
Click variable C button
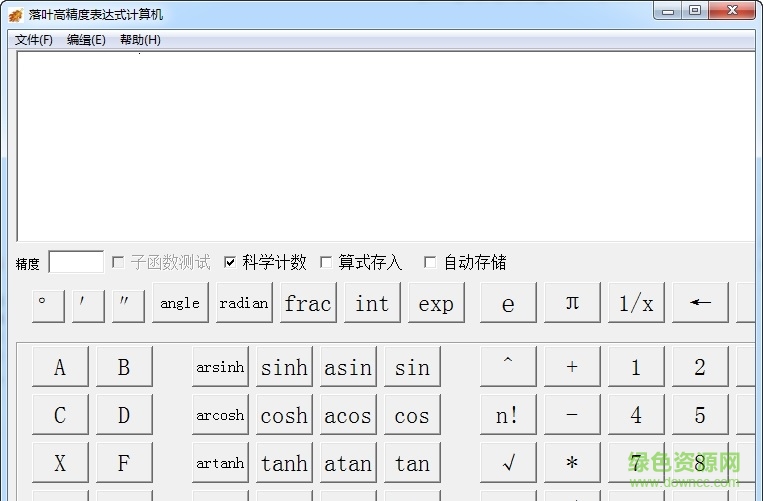[60, 414]
